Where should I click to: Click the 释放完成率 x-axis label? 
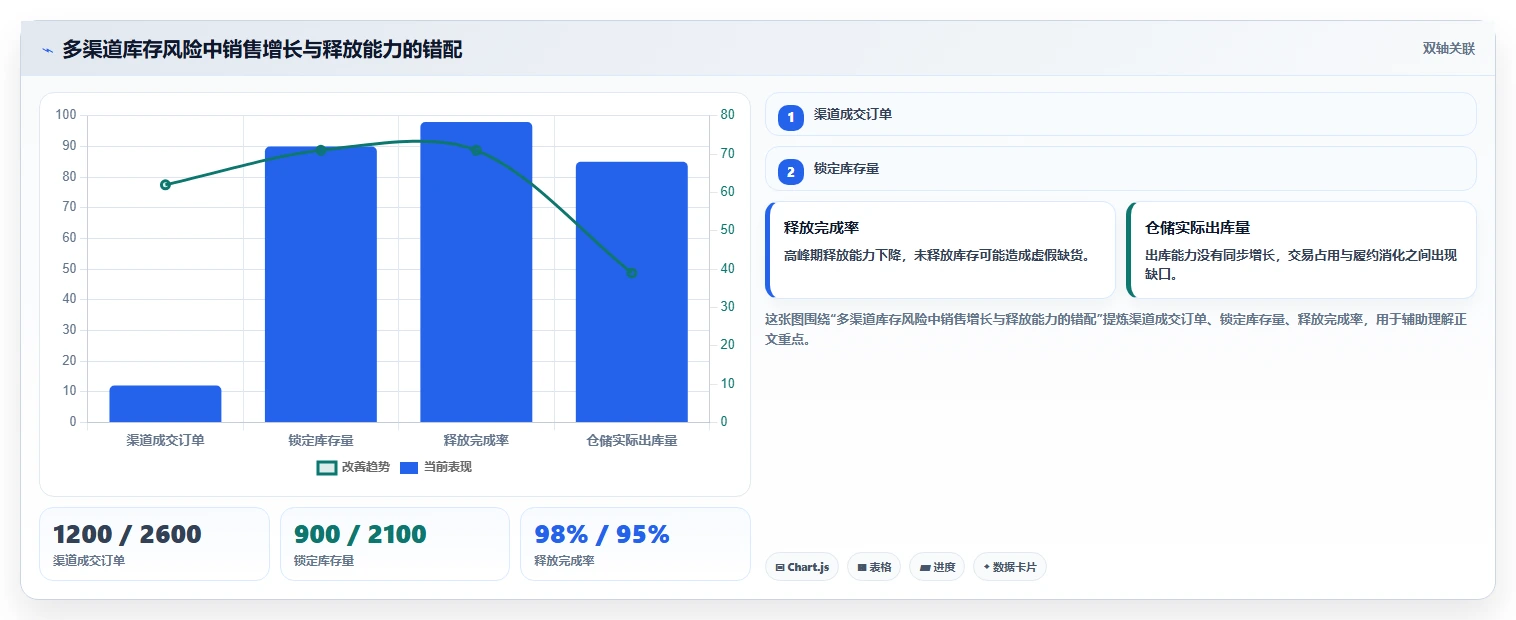coord(476,440)
